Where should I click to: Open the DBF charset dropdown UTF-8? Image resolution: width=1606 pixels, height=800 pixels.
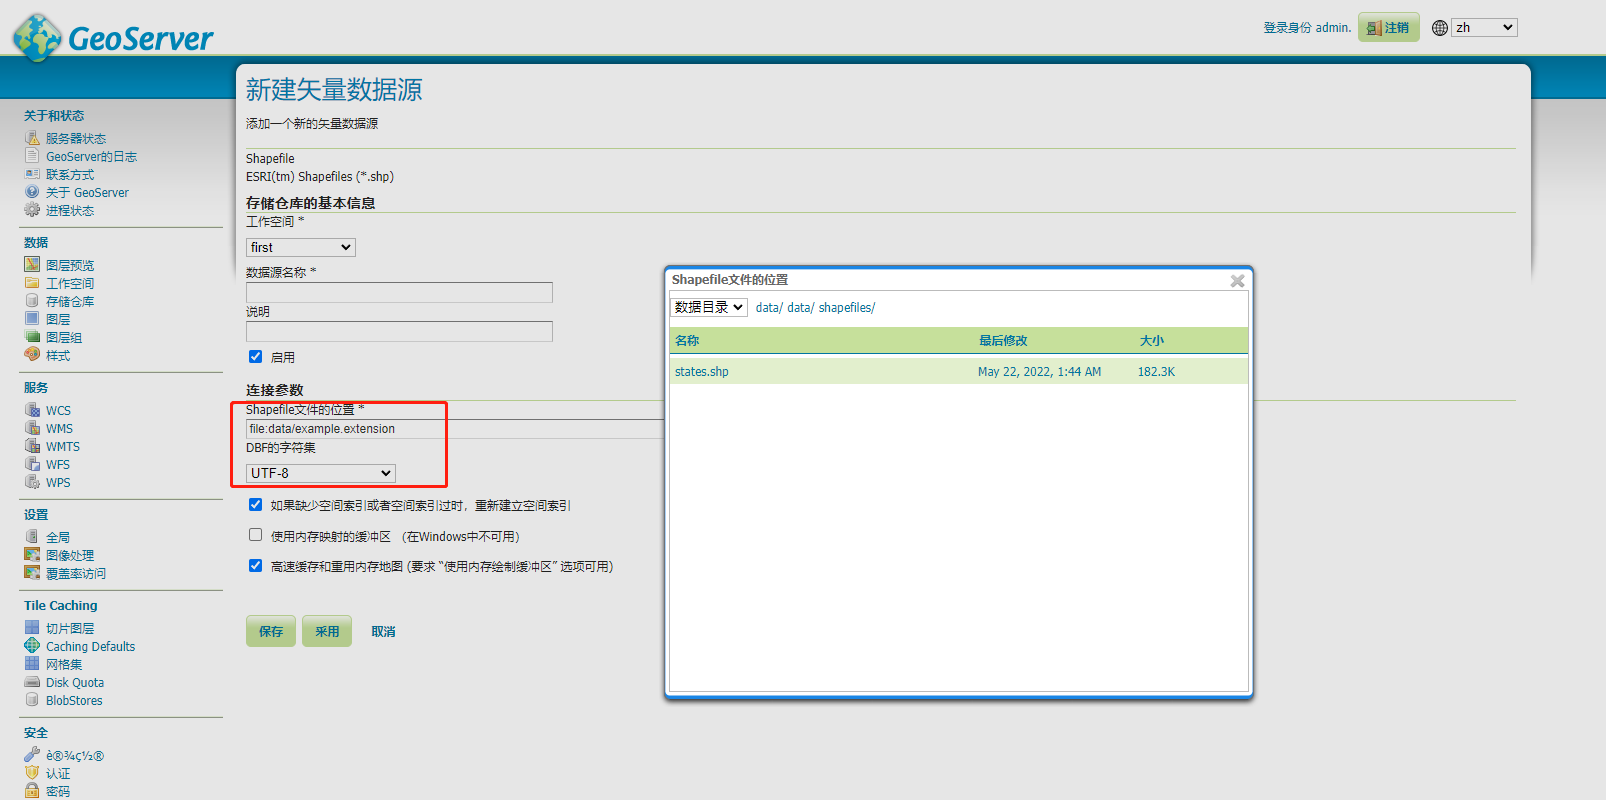click(x=321, y=473)
